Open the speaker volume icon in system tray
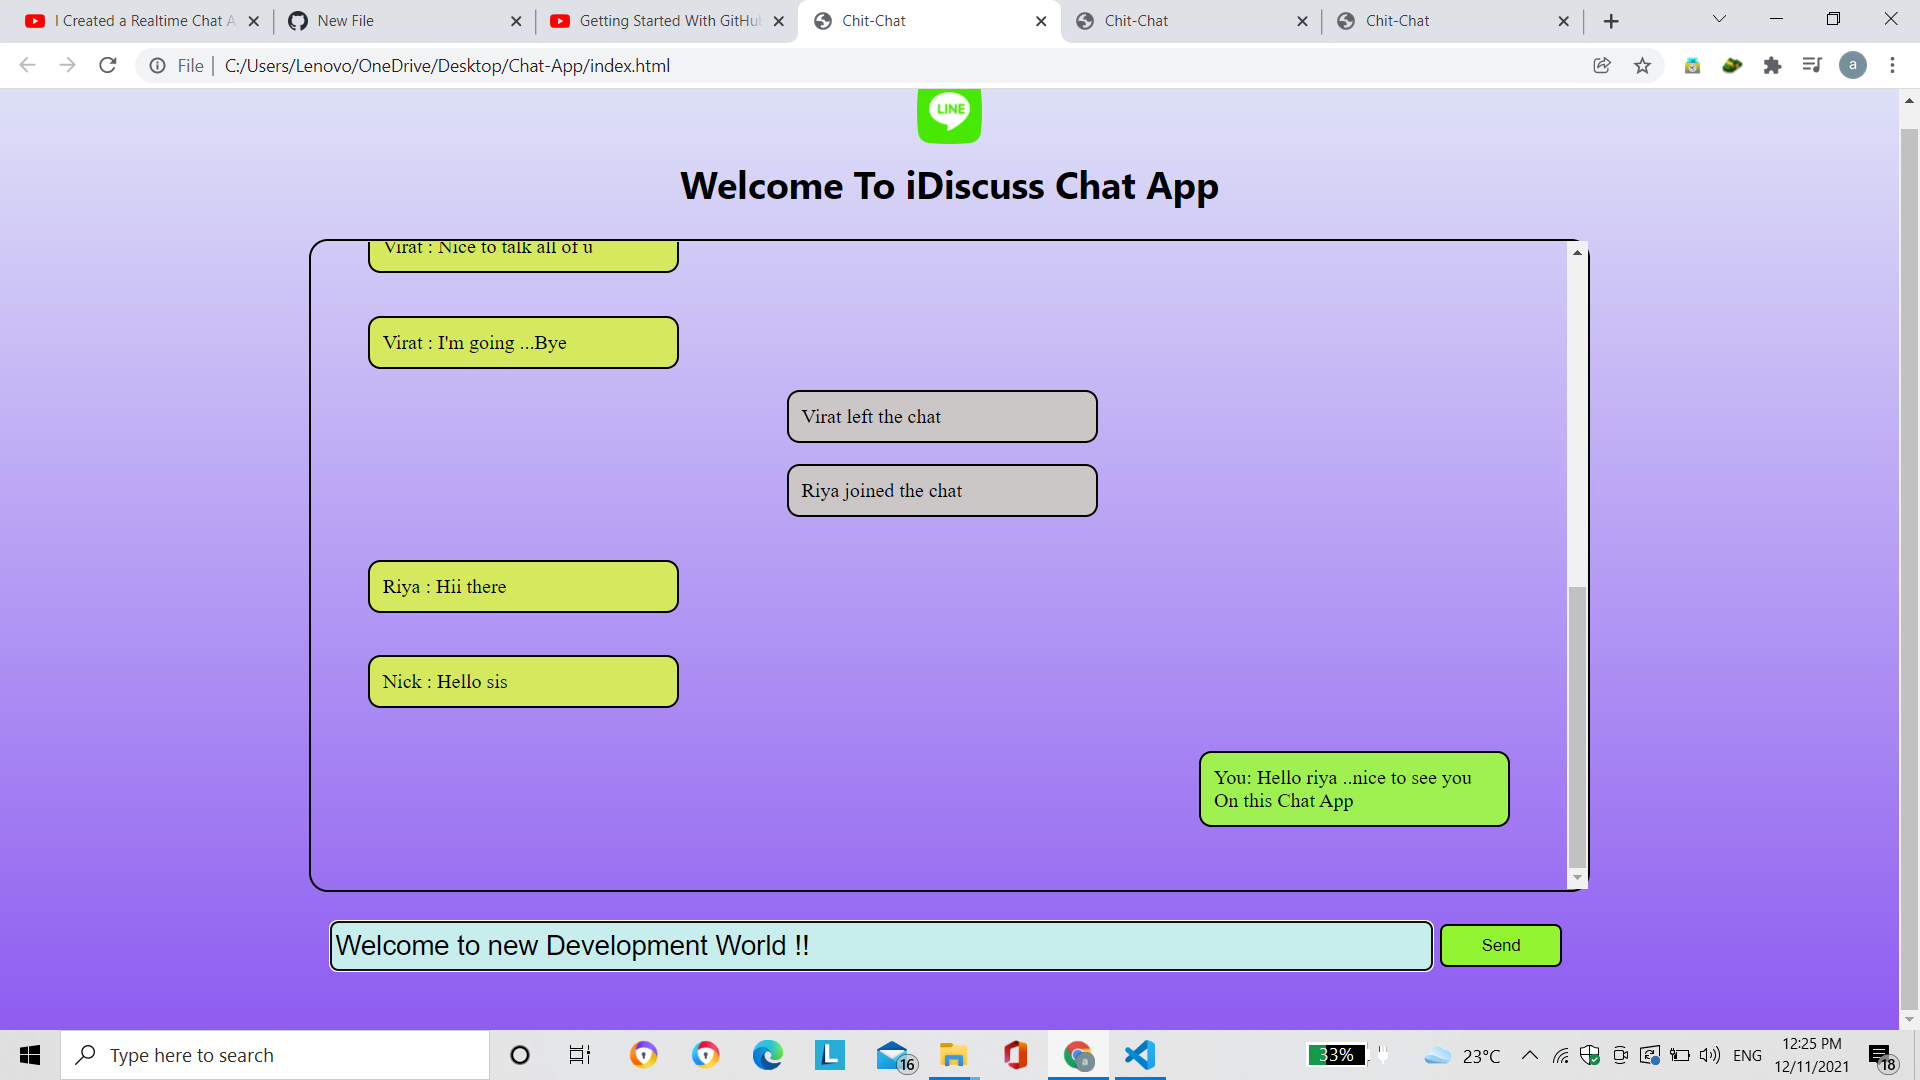This screenshot has width=1920, height=1080. [x=1707, y=1054]
